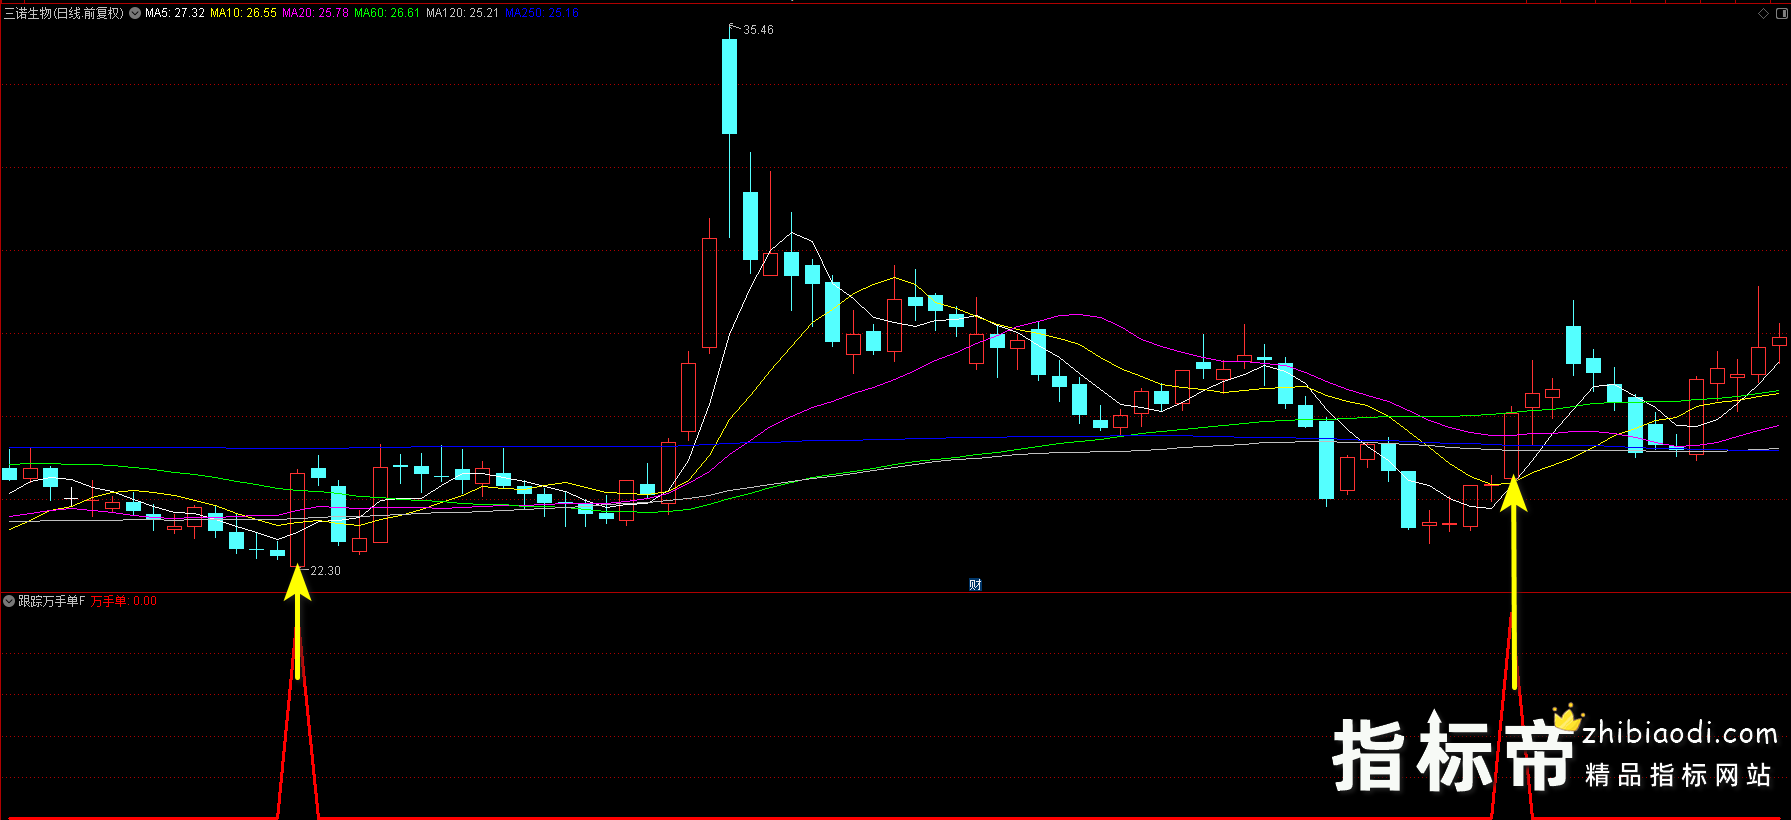The height and width of the screenshot is (820, 1791).
Task: Click the 财 marker icon on chart
Action: point(975,585)
